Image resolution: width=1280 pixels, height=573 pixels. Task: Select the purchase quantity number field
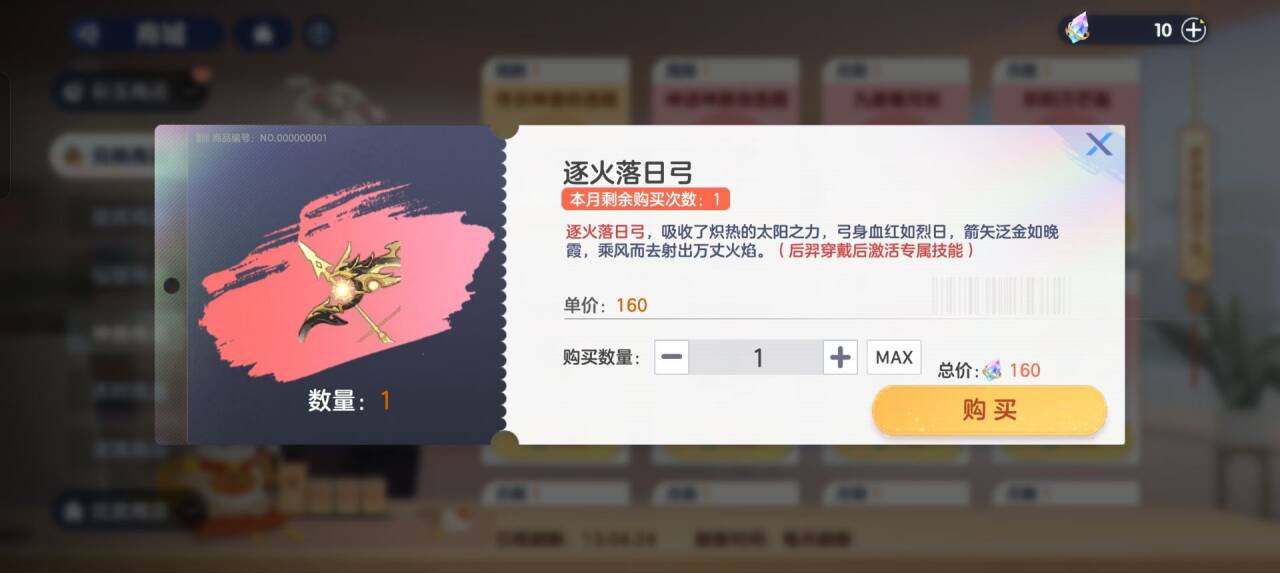pos(756,357)
